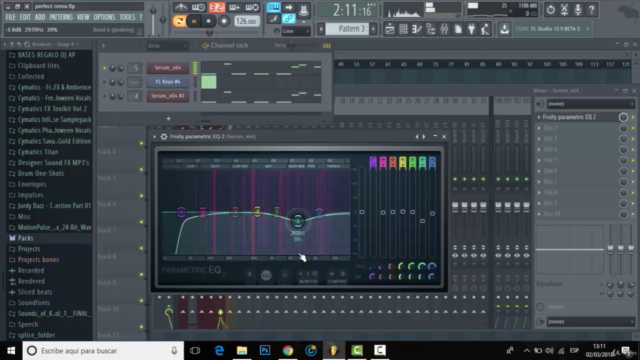Open the FILE menu
Viewport: 640px width, 360px height.
(10, 17)
